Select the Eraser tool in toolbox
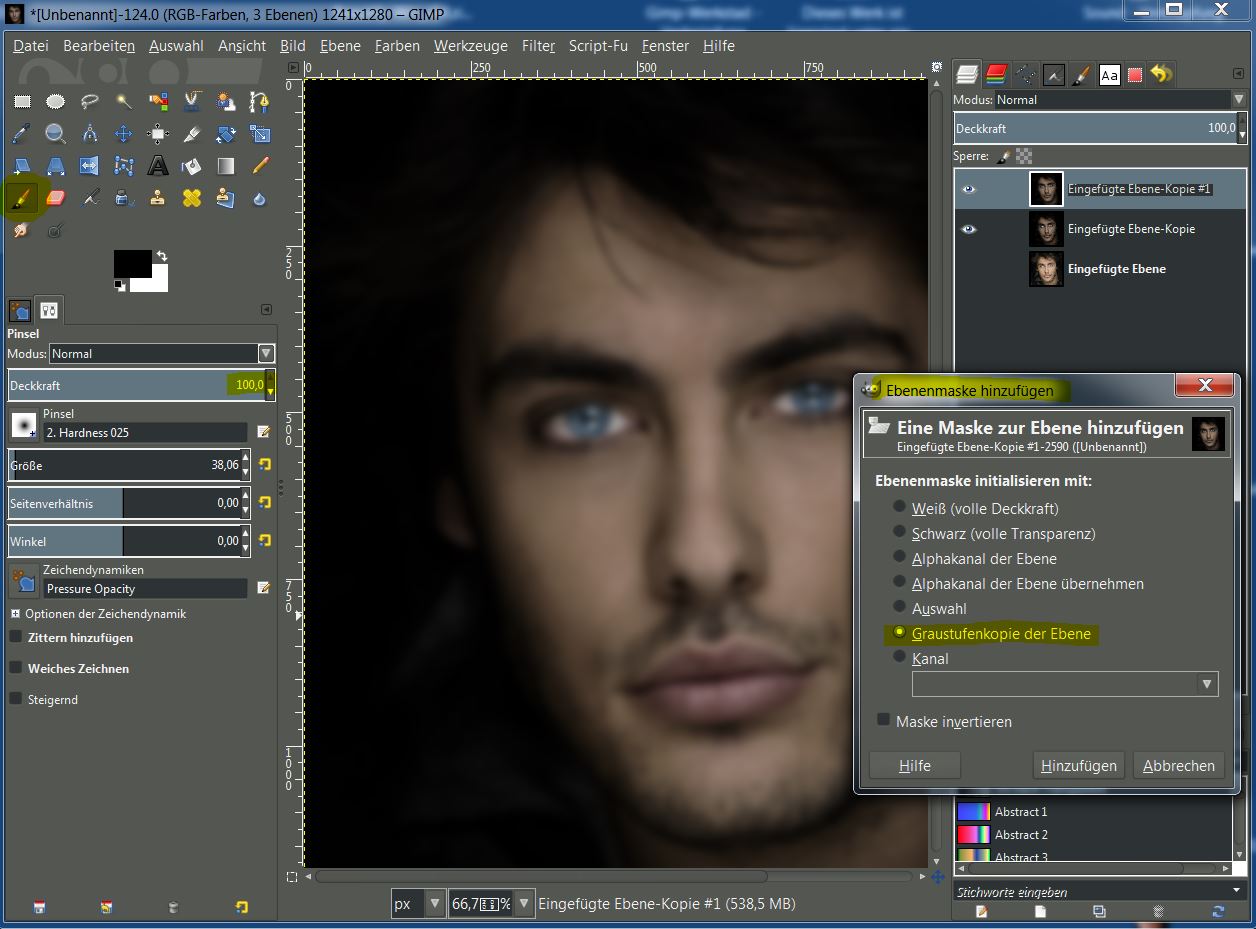Screen dimensions: 1256x929 point(56,199)
